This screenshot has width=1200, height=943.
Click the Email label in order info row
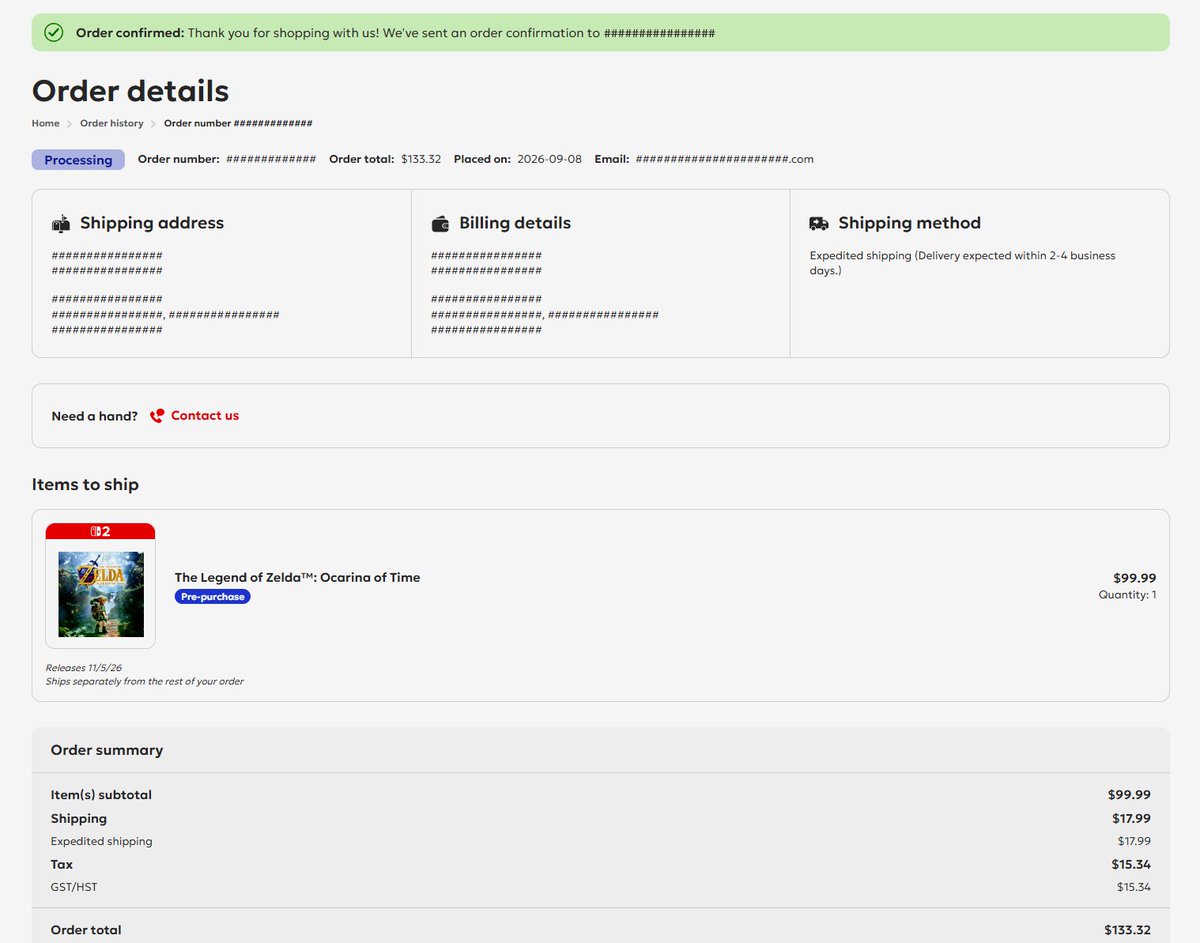tap(612, 159)
